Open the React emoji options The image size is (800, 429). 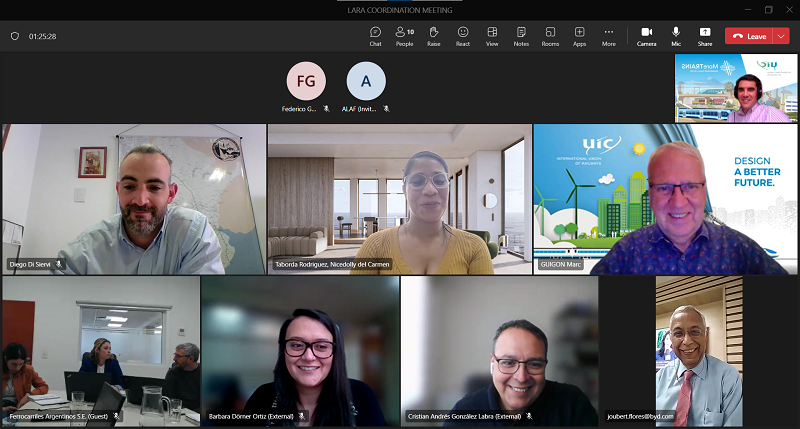(463, 35)
